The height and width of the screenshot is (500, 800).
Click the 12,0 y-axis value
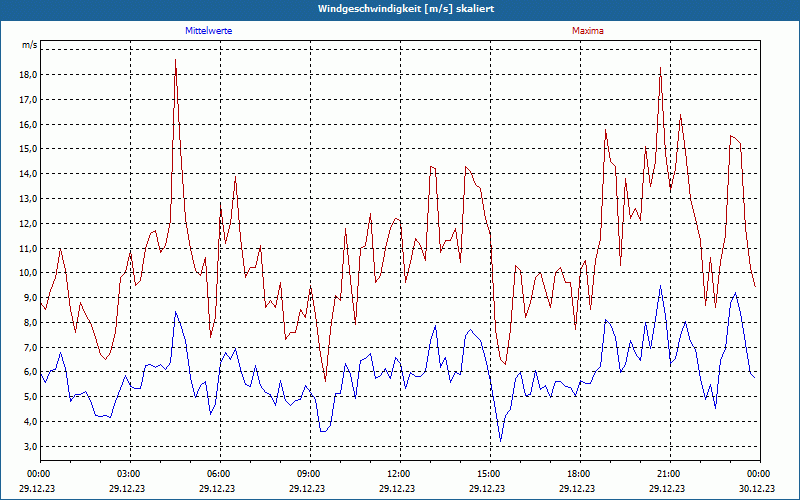coord(29,224)
